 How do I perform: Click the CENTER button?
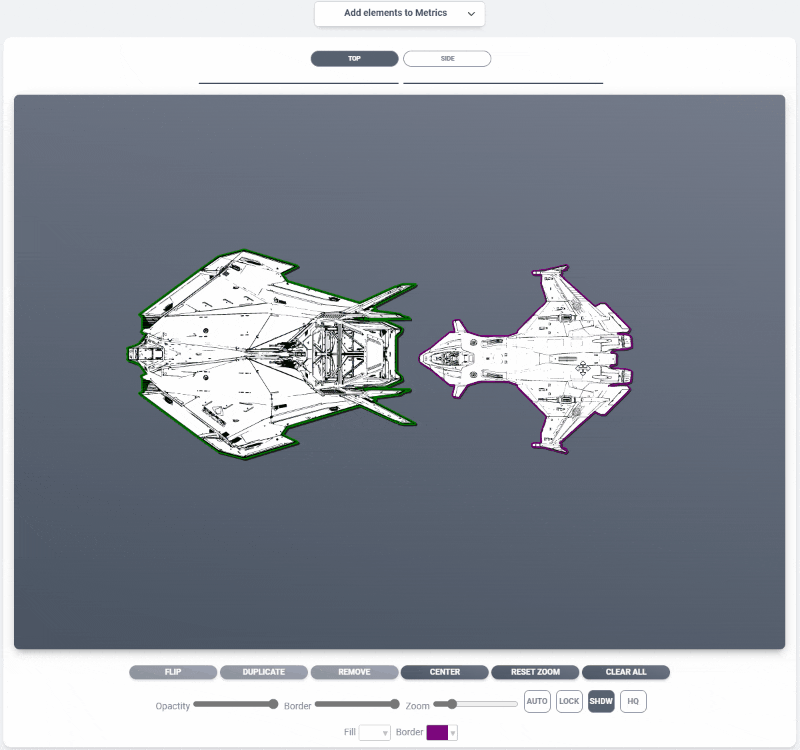[445, 672]
